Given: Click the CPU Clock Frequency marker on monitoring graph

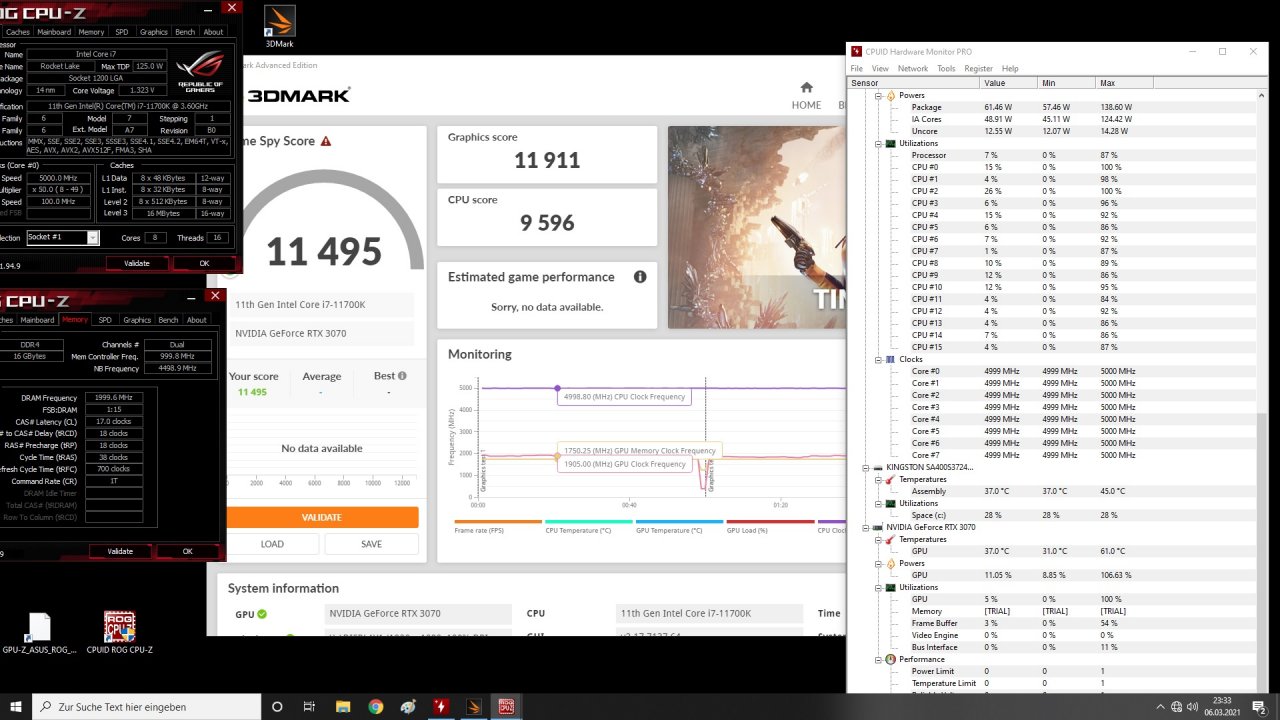Looking at the screenshot, I should [557, 388].
